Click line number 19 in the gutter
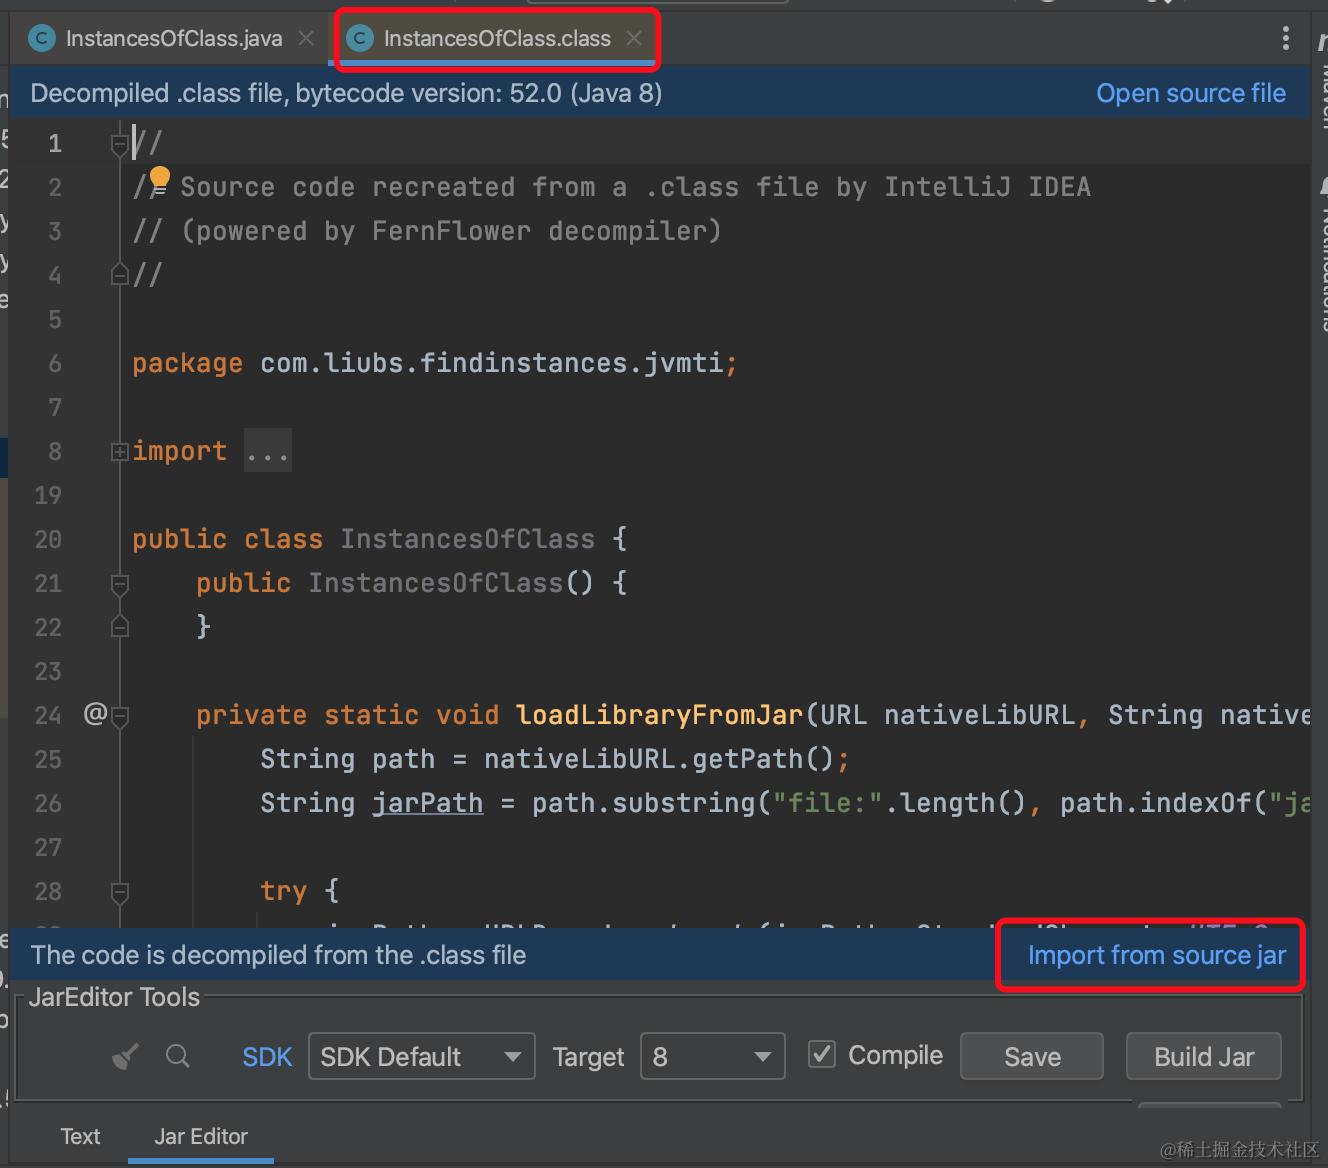Image resolution: width=1328 pixels, height=1168 pixels. [x=48, y=496]
